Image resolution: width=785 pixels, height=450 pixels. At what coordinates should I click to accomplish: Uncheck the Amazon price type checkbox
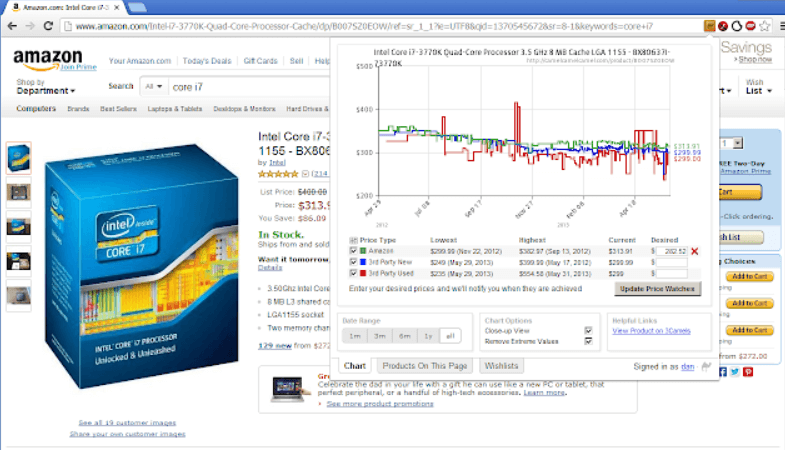click(353, 251)
